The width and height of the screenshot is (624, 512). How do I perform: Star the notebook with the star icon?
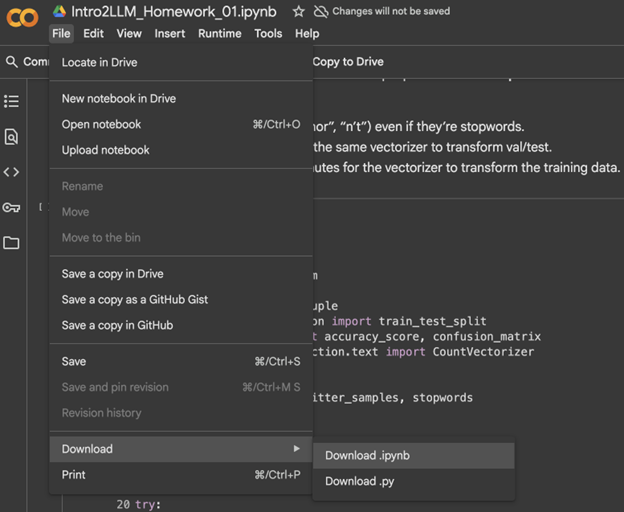(298, 12)
